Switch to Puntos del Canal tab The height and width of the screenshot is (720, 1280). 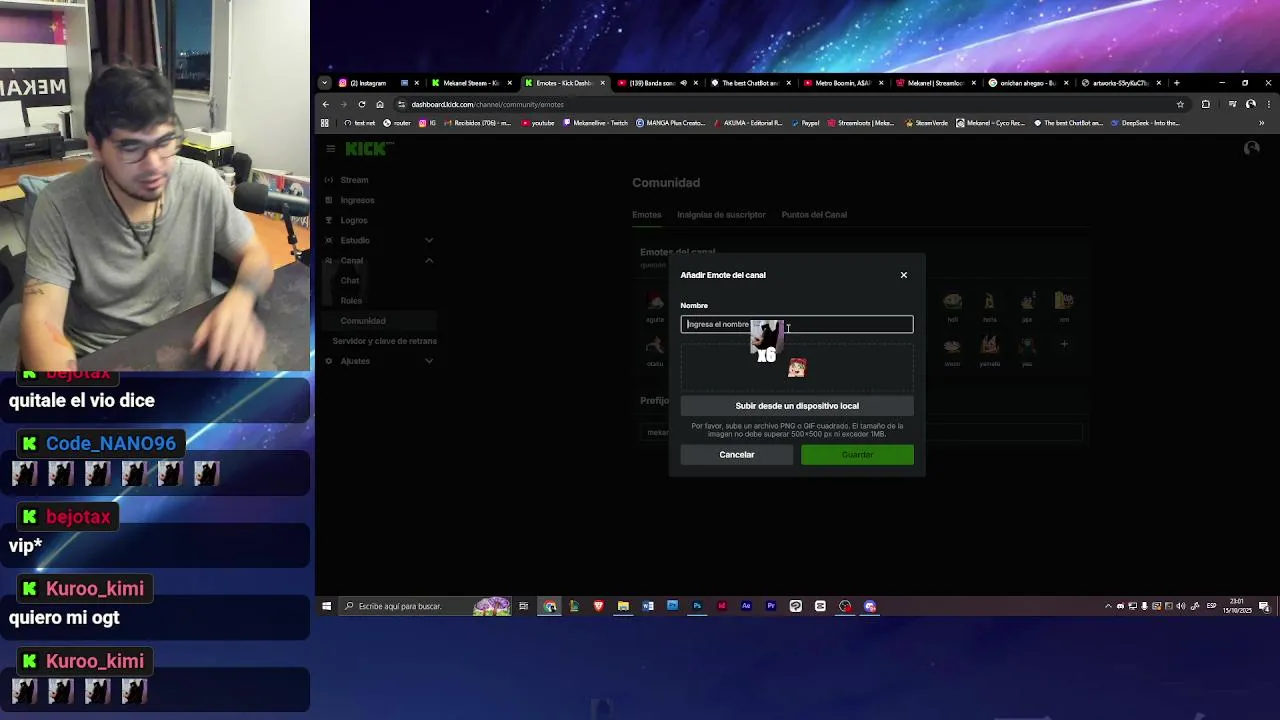(814, 215)
